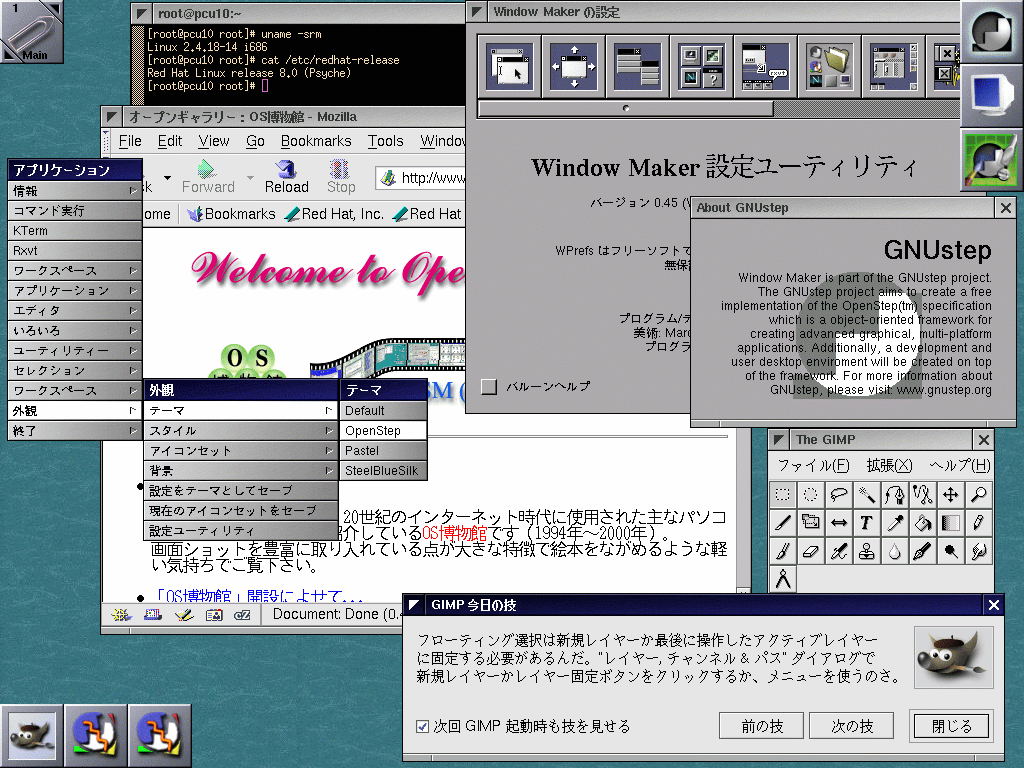Select GIMP paintbrush tool

[782, 551]
